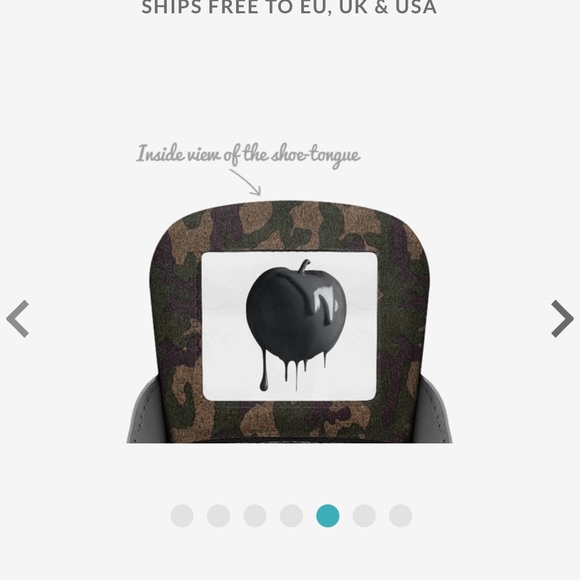Select the last carousel dot
The width and height of the screenshot is (580, 580).
click(401, 515)
